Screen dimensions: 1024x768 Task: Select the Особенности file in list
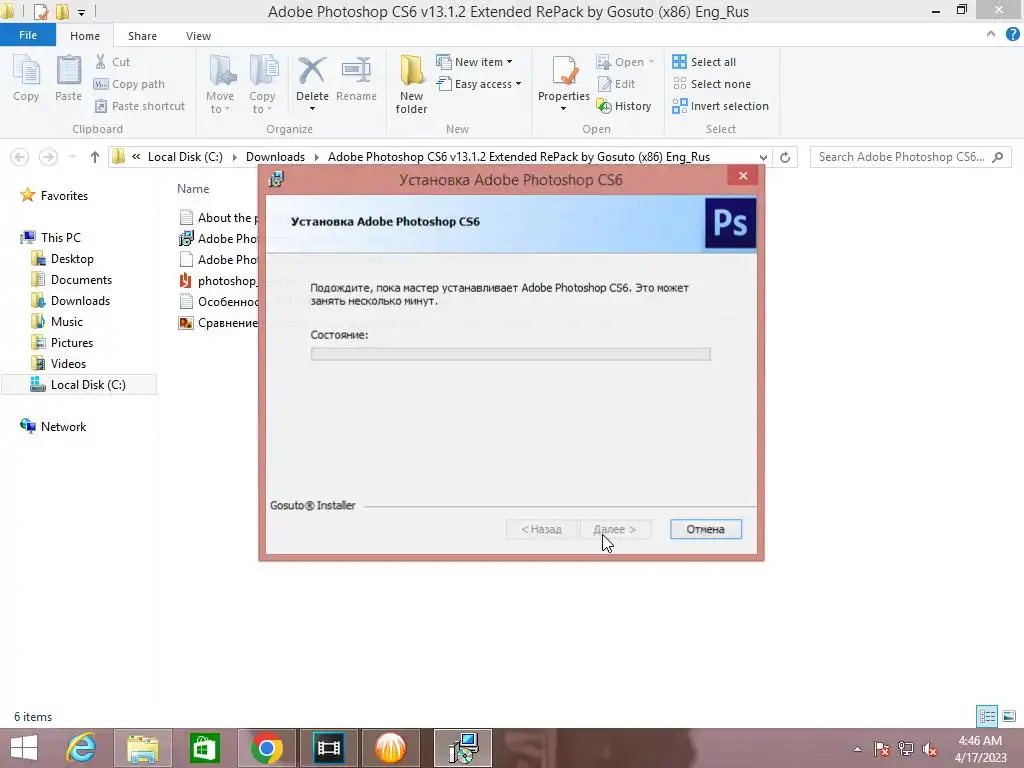click(219, 302)
